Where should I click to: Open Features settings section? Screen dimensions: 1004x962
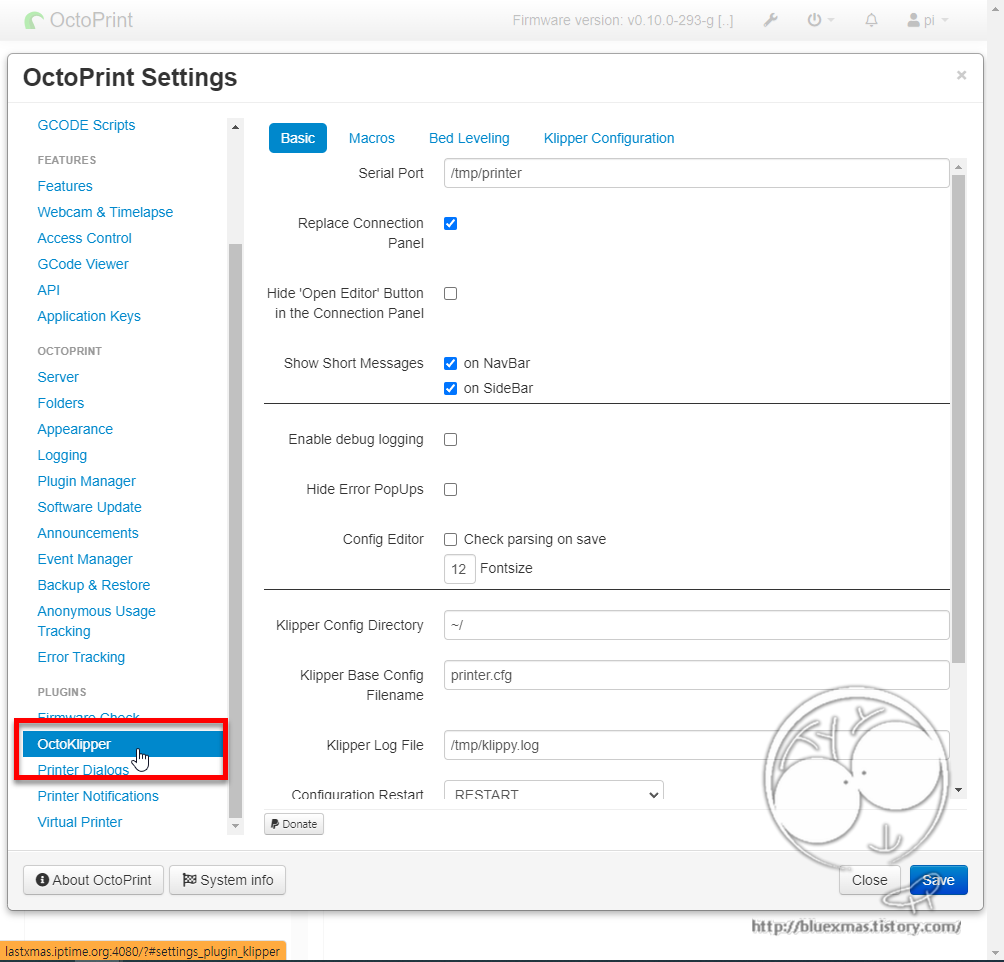pyautogui.click(x=65, y=186)
